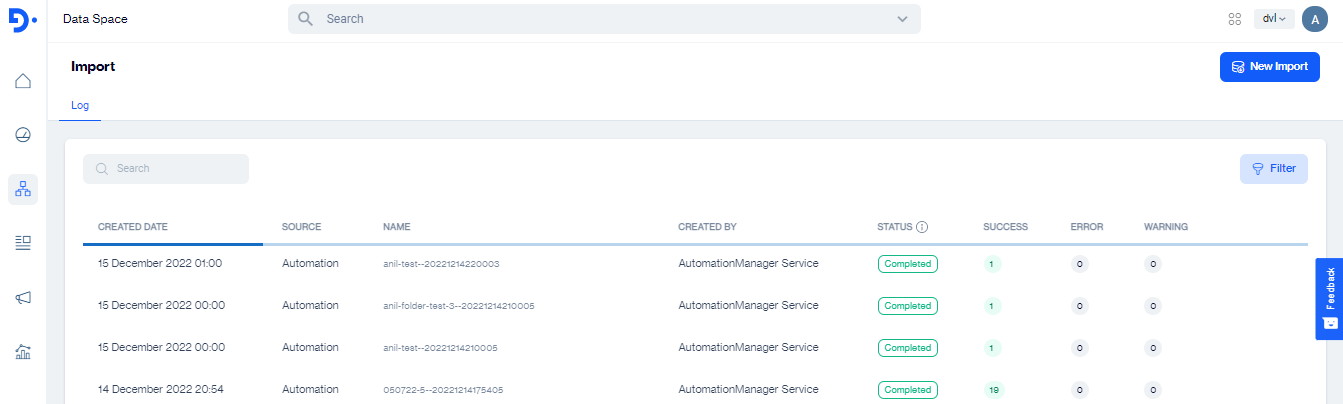Open the analytics chart icon in the sidebar

(23, 351)
